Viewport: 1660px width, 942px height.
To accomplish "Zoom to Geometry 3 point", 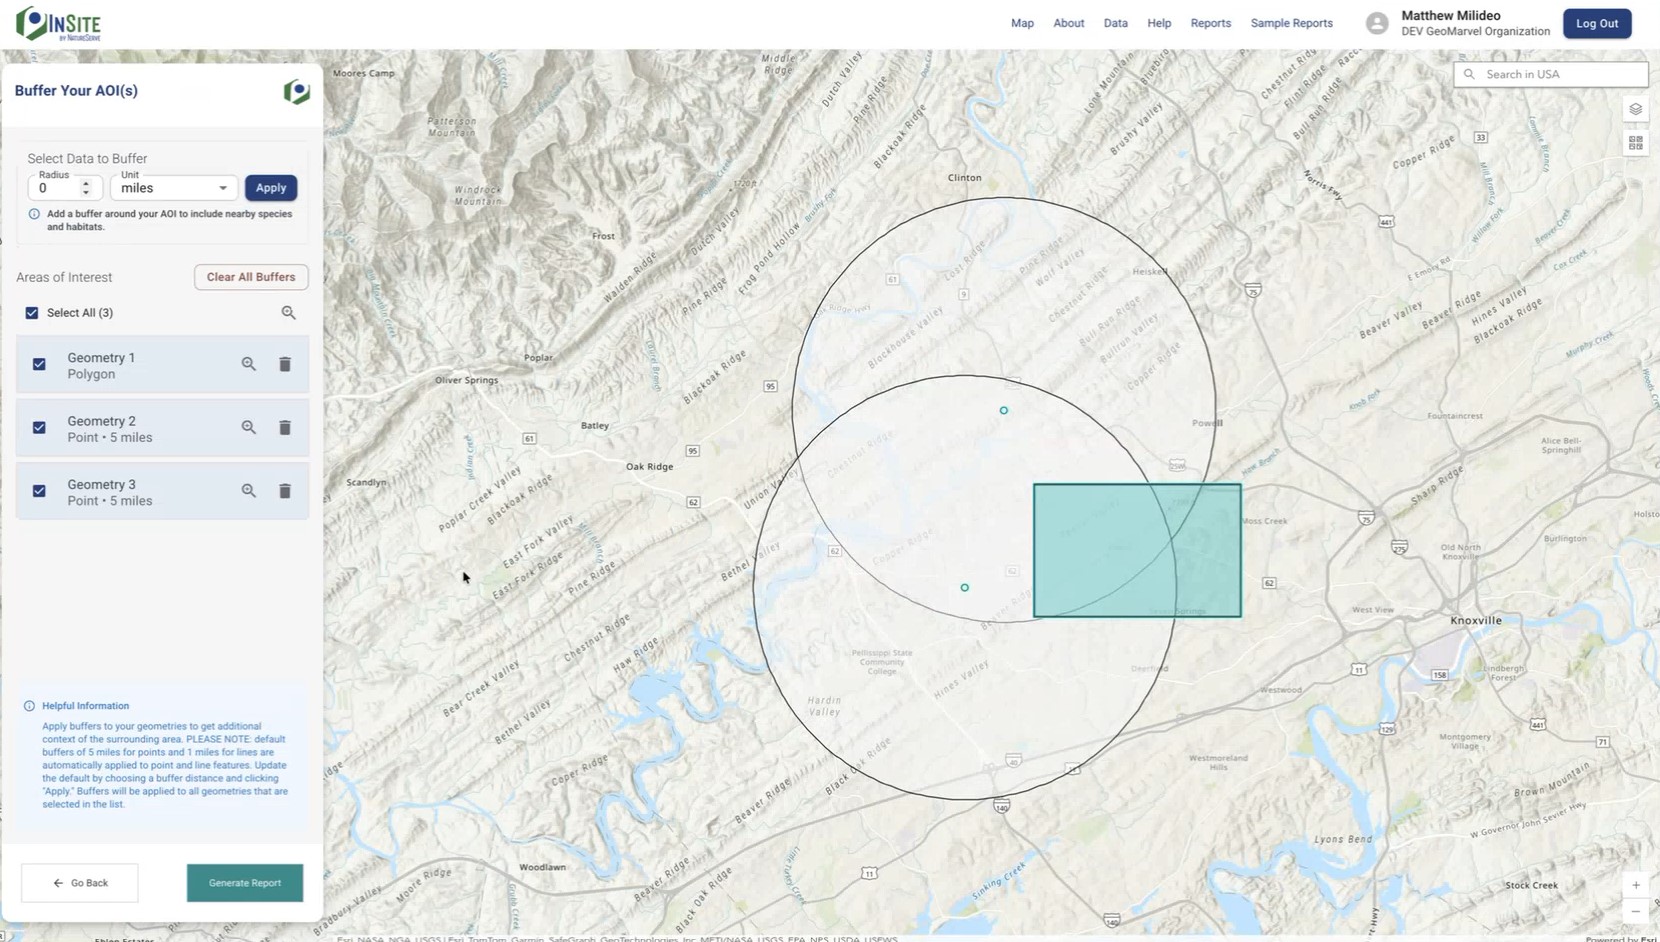I will point(249,491).
